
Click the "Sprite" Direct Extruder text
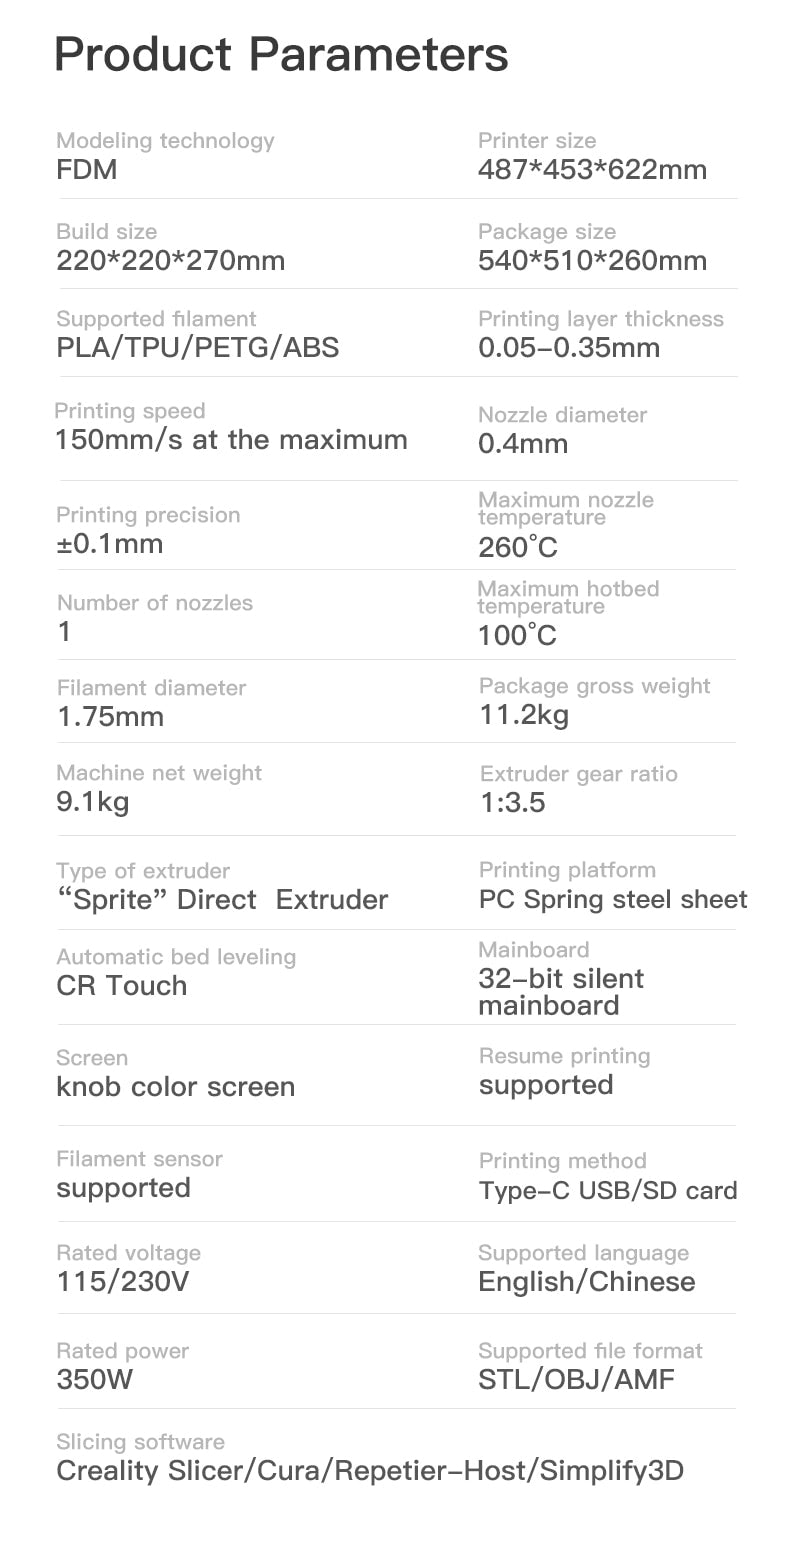point(222,900)
